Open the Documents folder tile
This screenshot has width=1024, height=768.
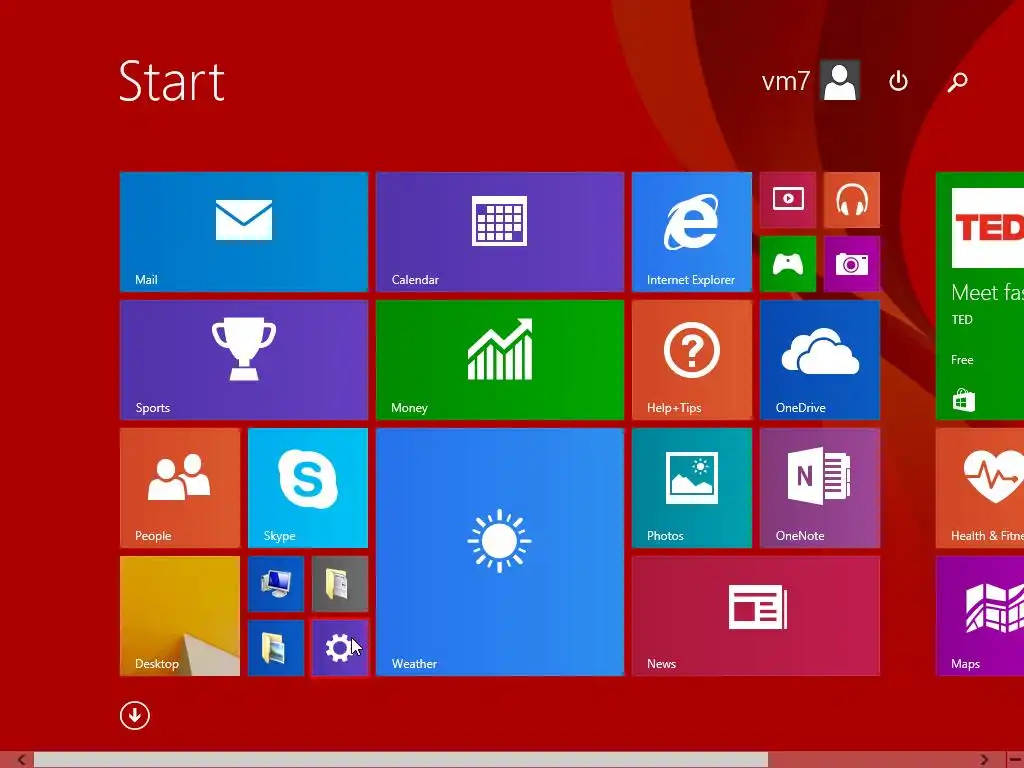click(340, 584)
